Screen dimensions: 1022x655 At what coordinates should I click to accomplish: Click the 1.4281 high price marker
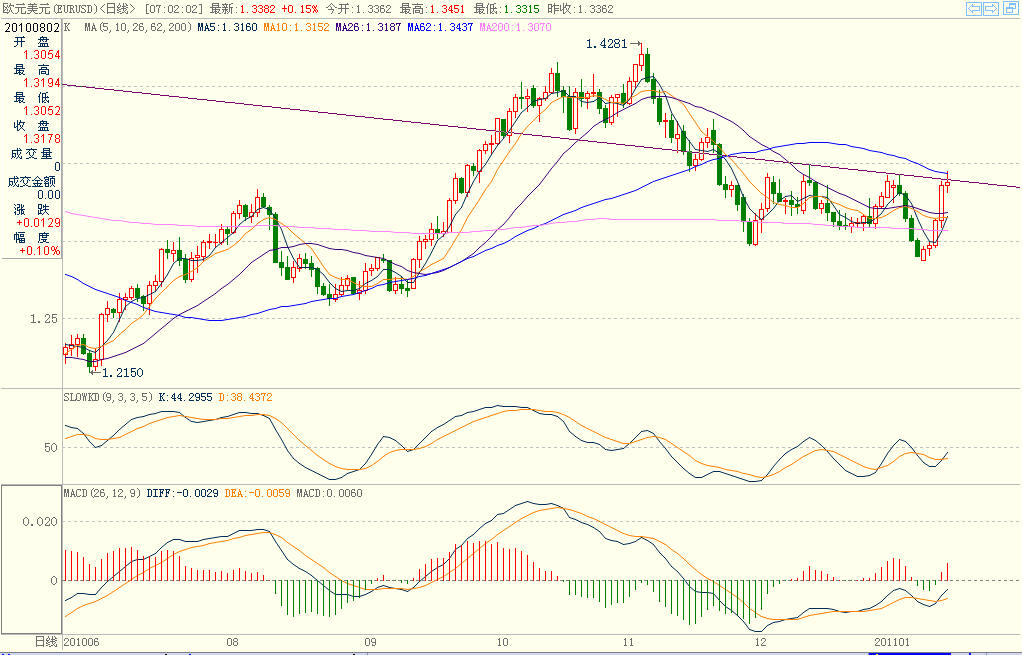coord(606,44)
